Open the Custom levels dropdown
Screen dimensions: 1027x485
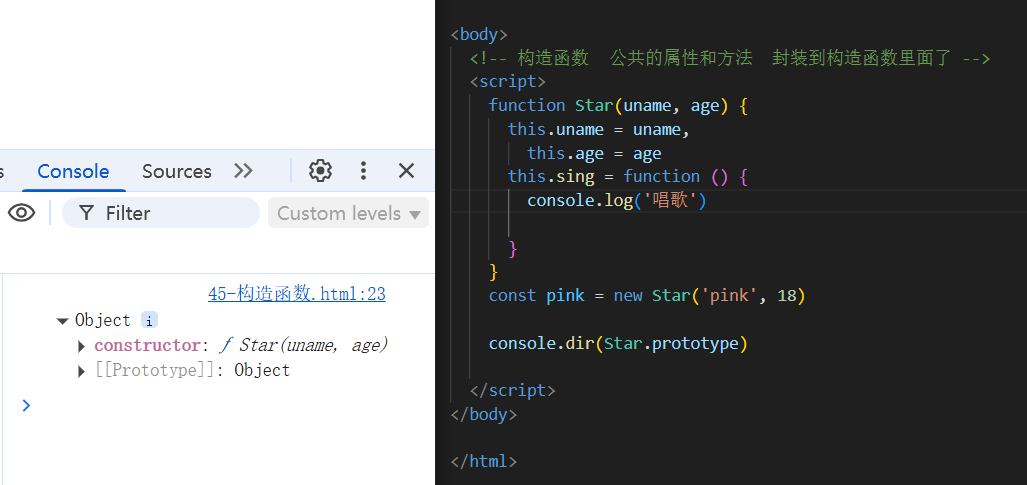coord(348,213)
